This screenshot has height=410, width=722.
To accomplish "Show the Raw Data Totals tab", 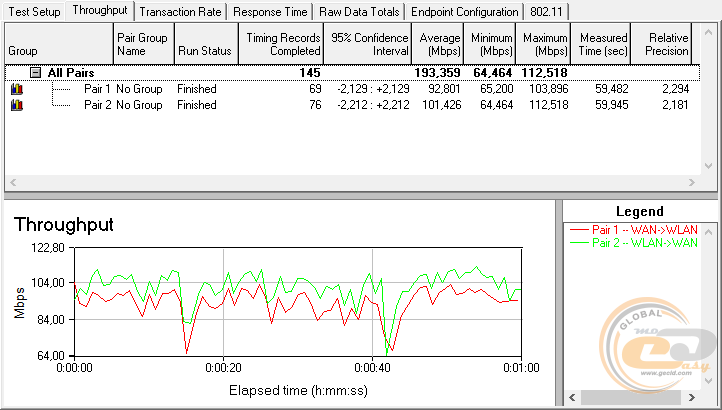I will pos(359,12).
